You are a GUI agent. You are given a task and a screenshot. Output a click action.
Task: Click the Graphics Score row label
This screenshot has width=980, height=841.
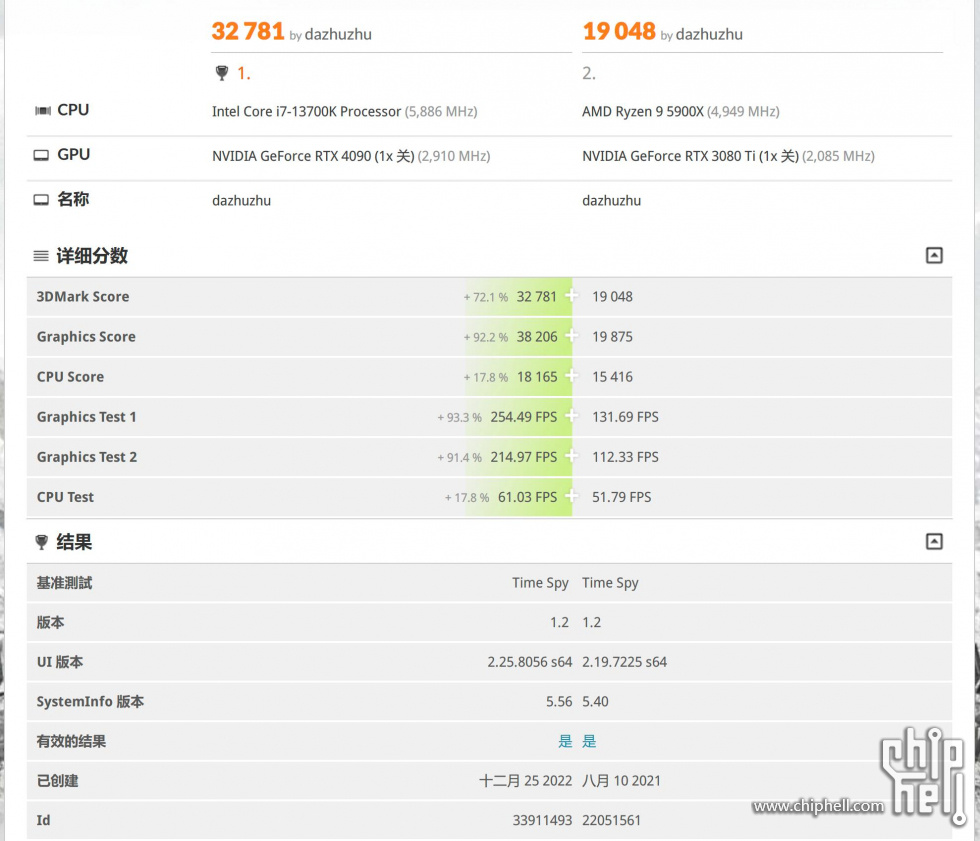click(86, 337)
